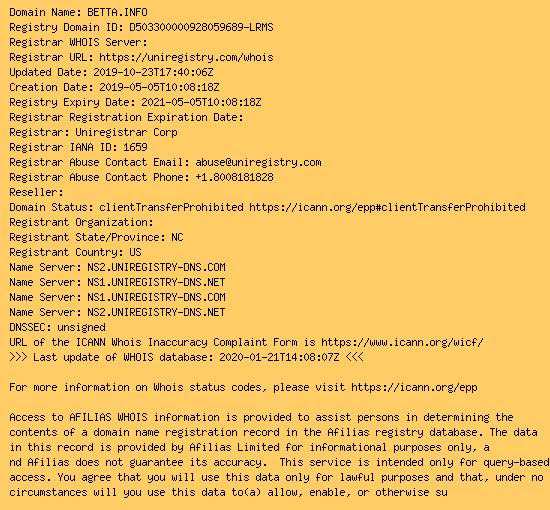Click the DNSSEC unsigned value
Screen dimensions: 550x510
pos(81,328)
